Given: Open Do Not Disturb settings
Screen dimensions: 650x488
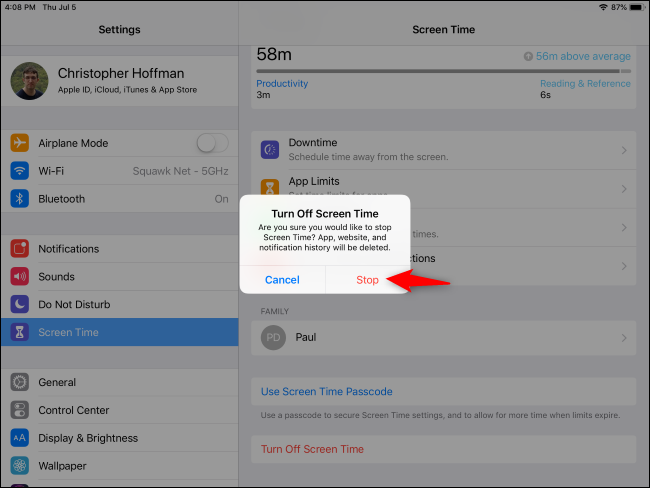Looking at the screenshot, I should [x=119, y=304].
